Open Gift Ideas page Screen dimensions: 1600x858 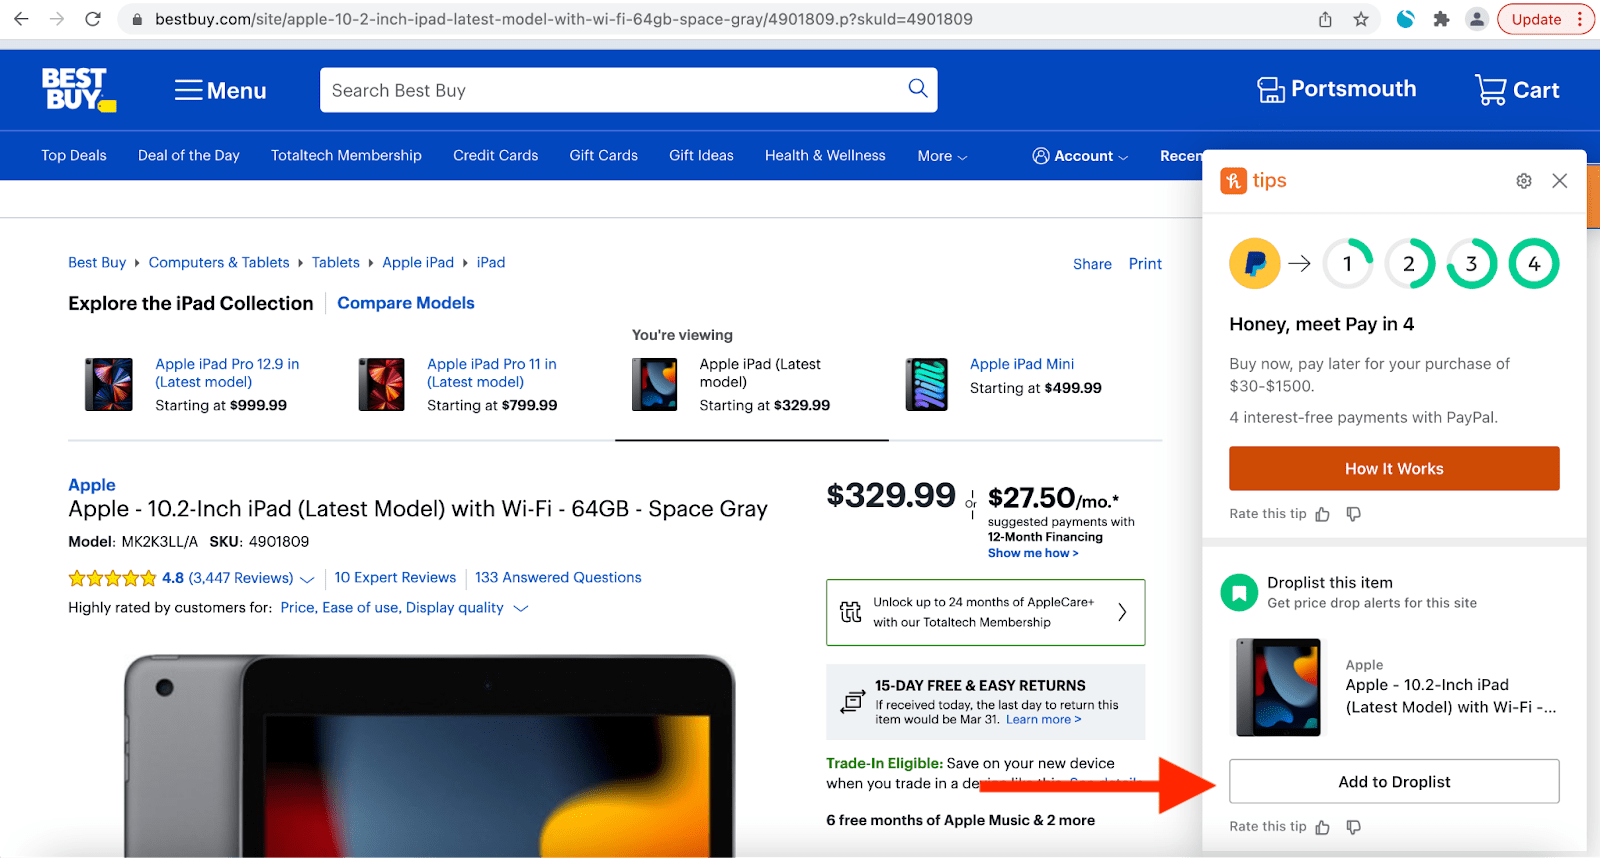(x=701, y=155)
